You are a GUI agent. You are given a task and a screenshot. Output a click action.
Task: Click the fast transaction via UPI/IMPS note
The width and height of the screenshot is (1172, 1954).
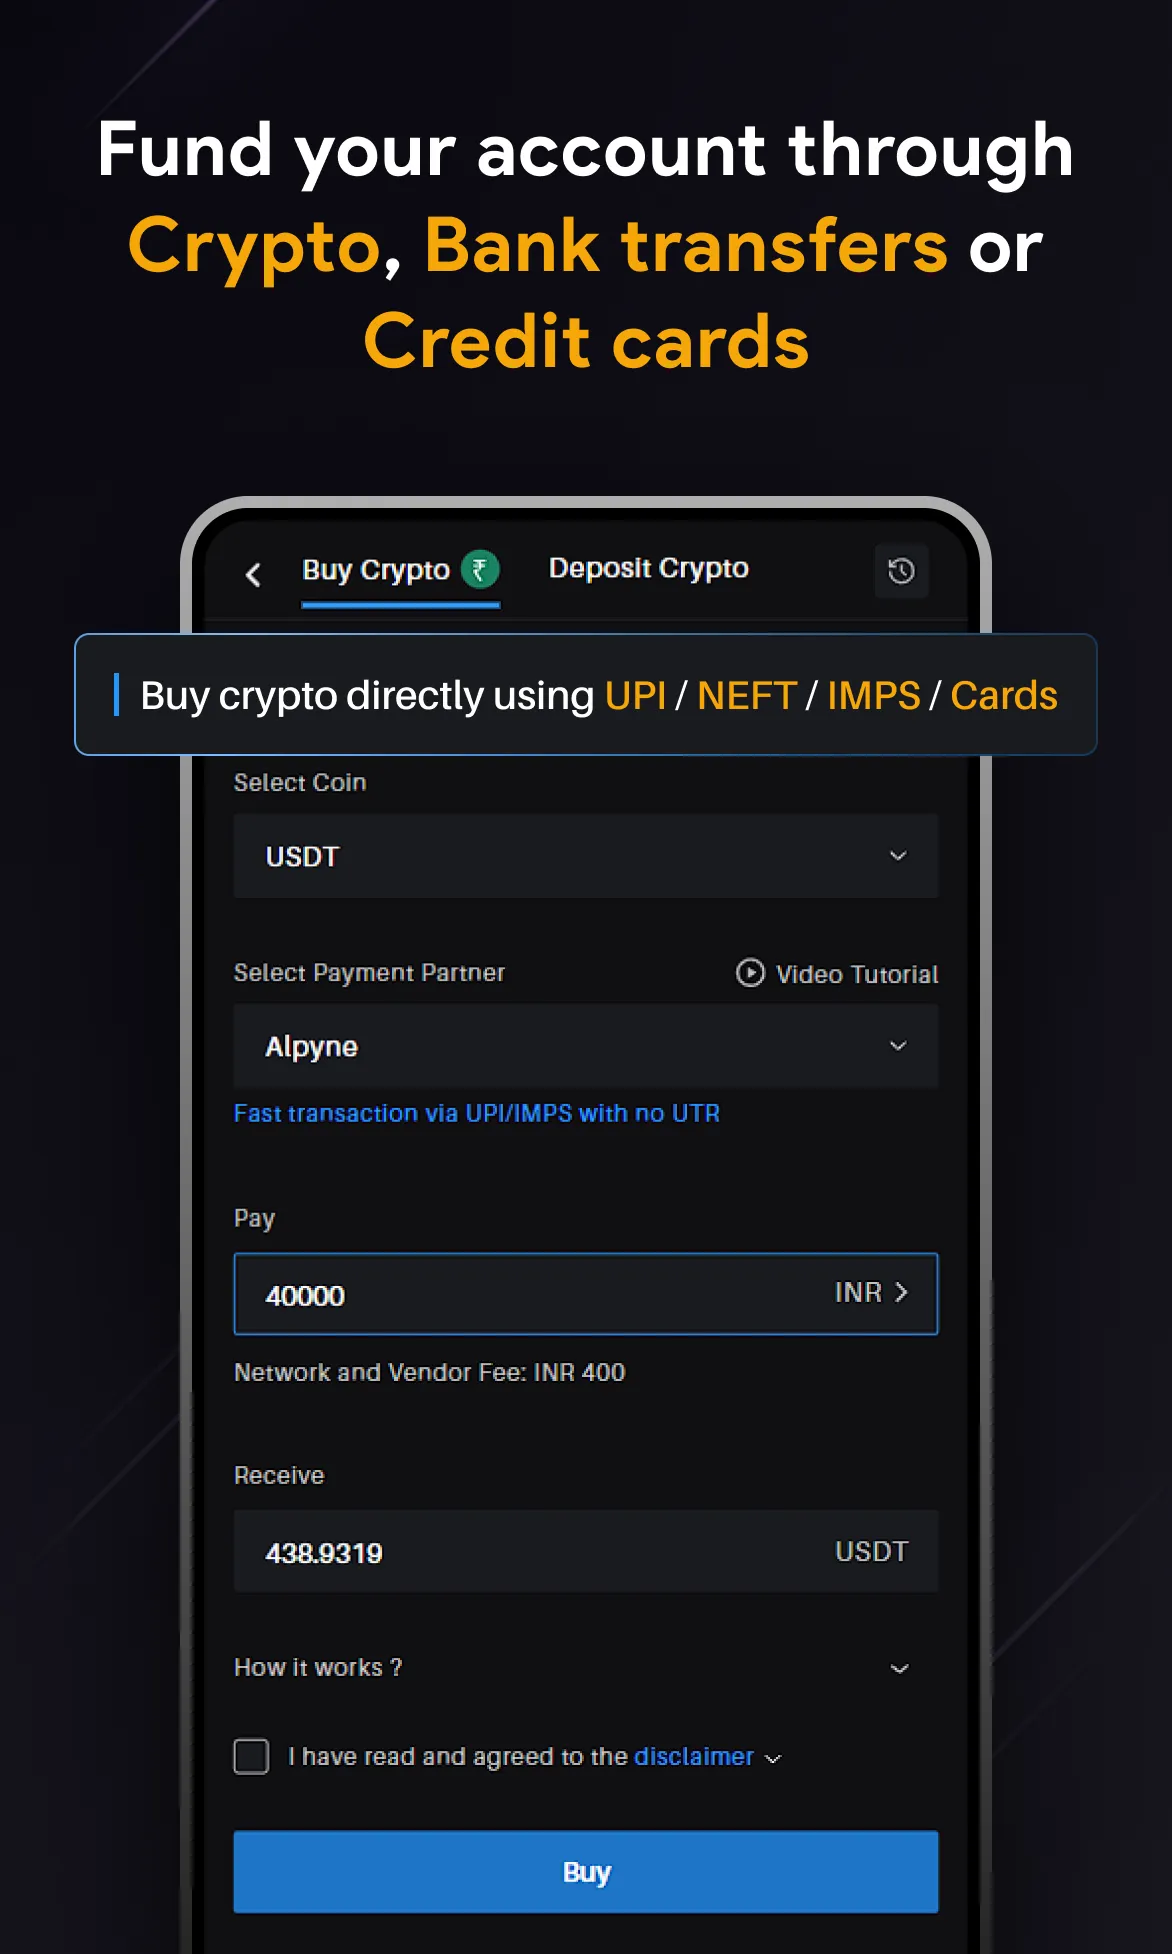point(476,1113)
